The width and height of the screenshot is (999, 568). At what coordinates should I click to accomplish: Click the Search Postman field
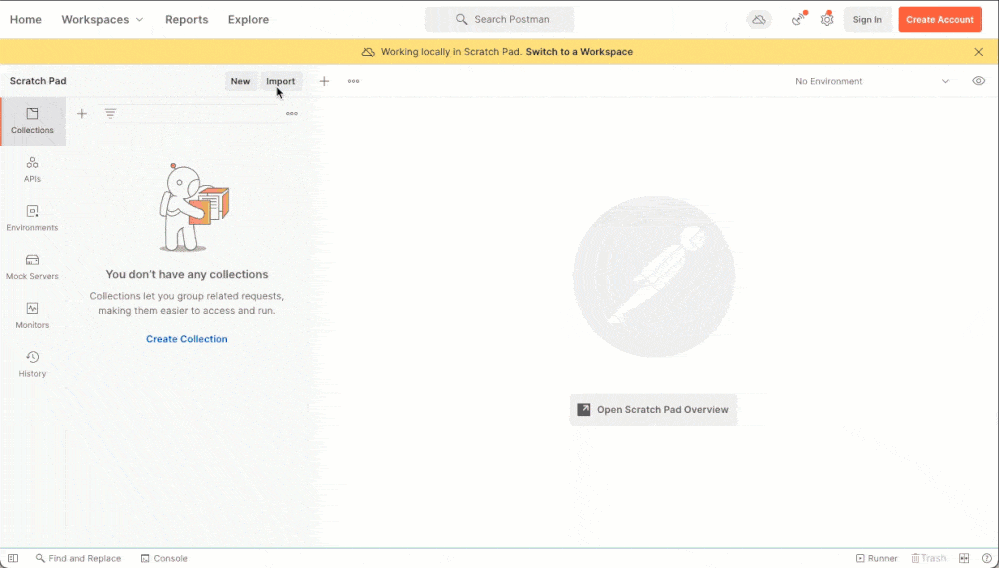tap(500, 20)
